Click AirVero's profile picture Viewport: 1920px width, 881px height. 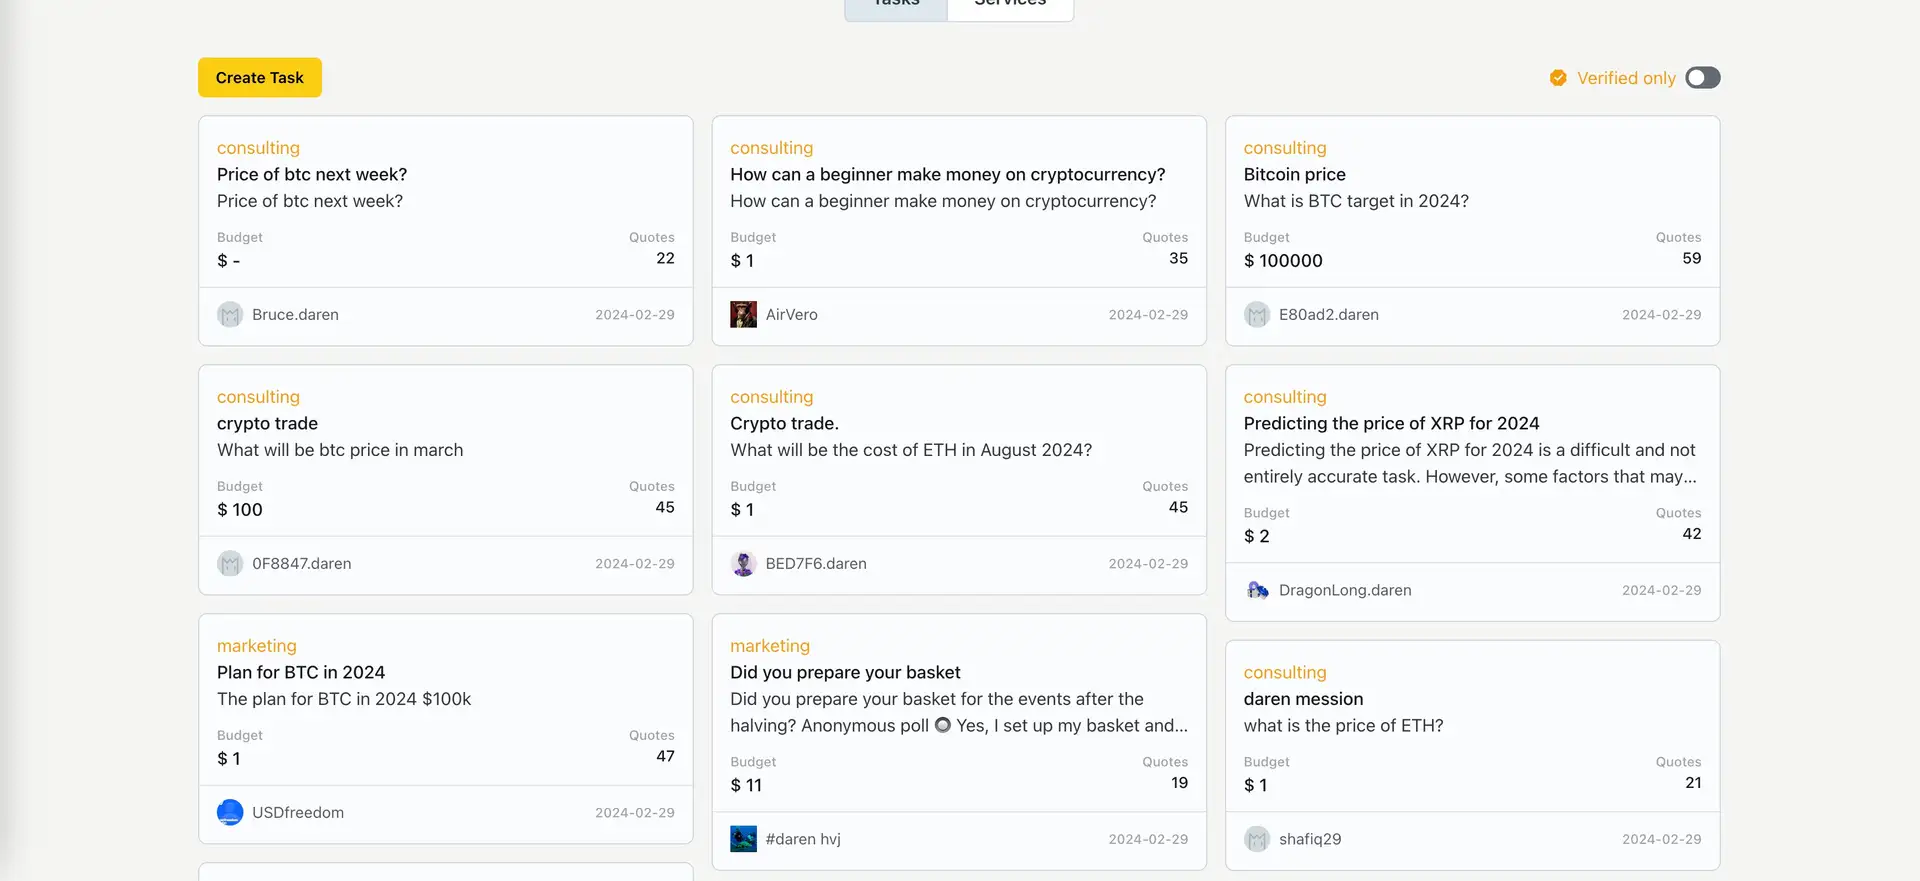pos(743,315)
